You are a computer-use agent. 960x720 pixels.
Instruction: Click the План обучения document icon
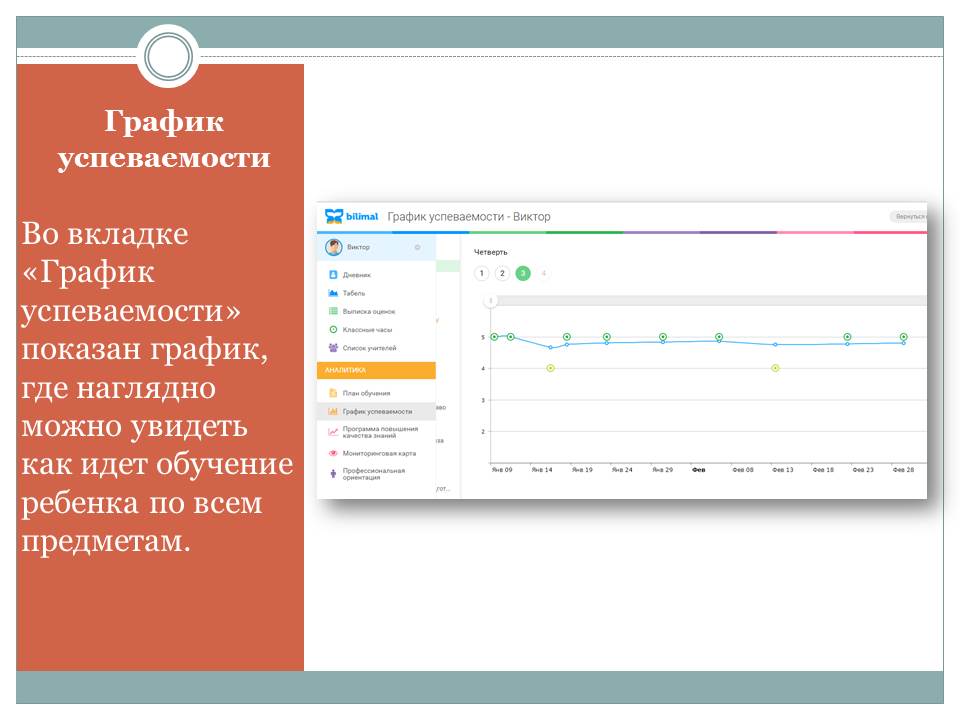(333, 393)
